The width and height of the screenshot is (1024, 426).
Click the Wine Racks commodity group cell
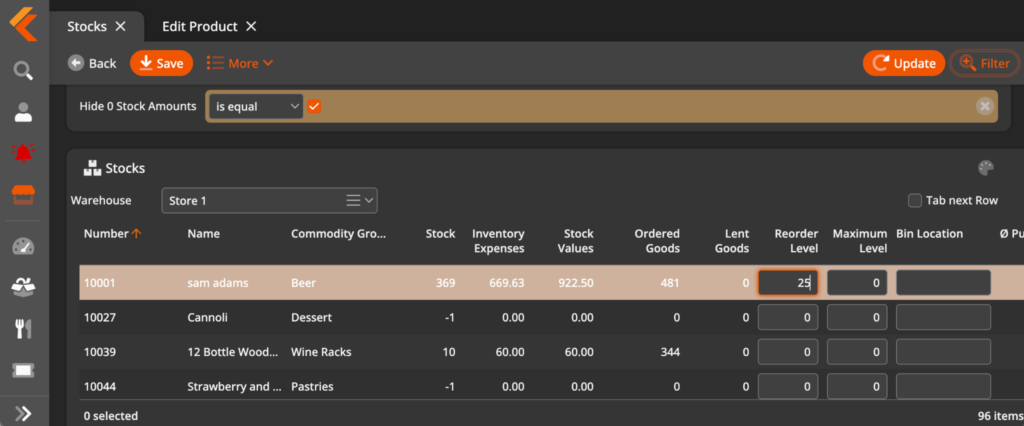coord(321,352)
